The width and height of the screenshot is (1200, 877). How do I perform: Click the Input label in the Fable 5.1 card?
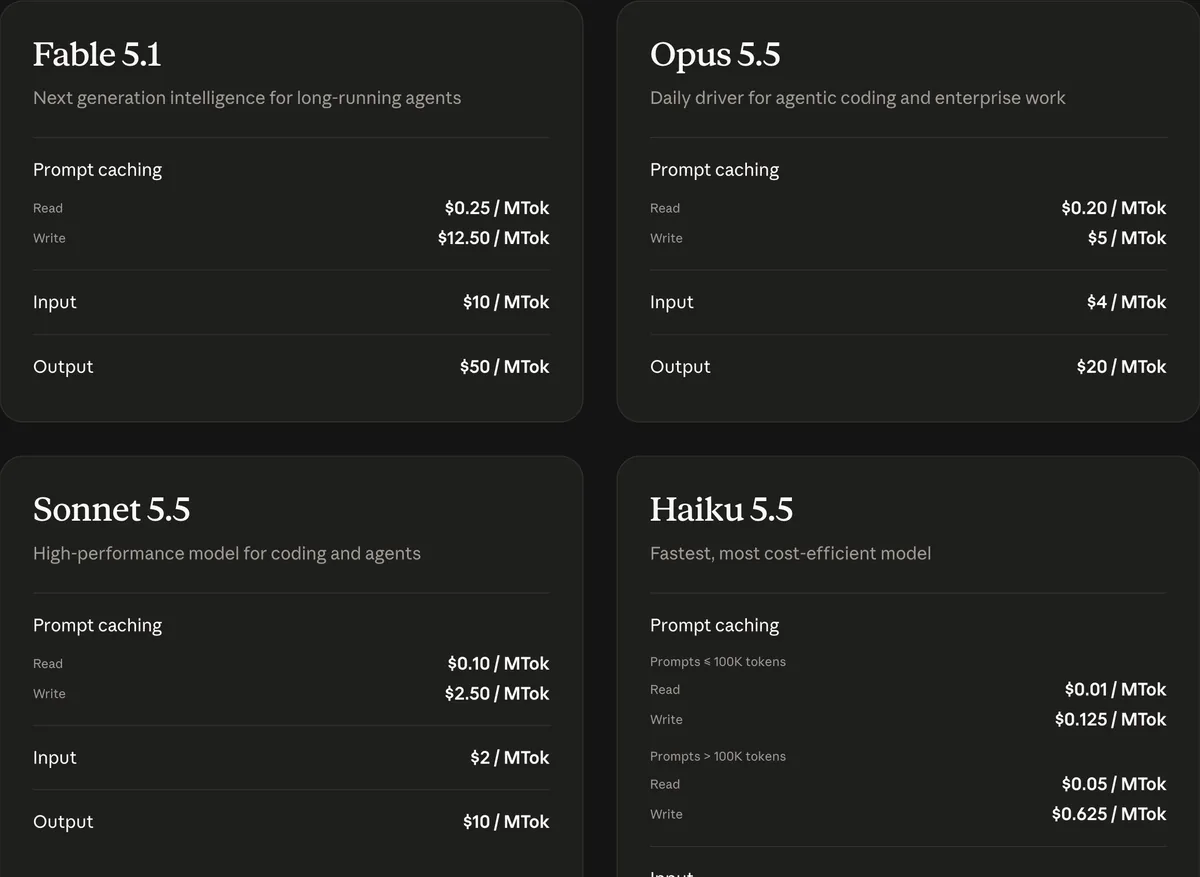pyautogui.click(x=55, y=302)
